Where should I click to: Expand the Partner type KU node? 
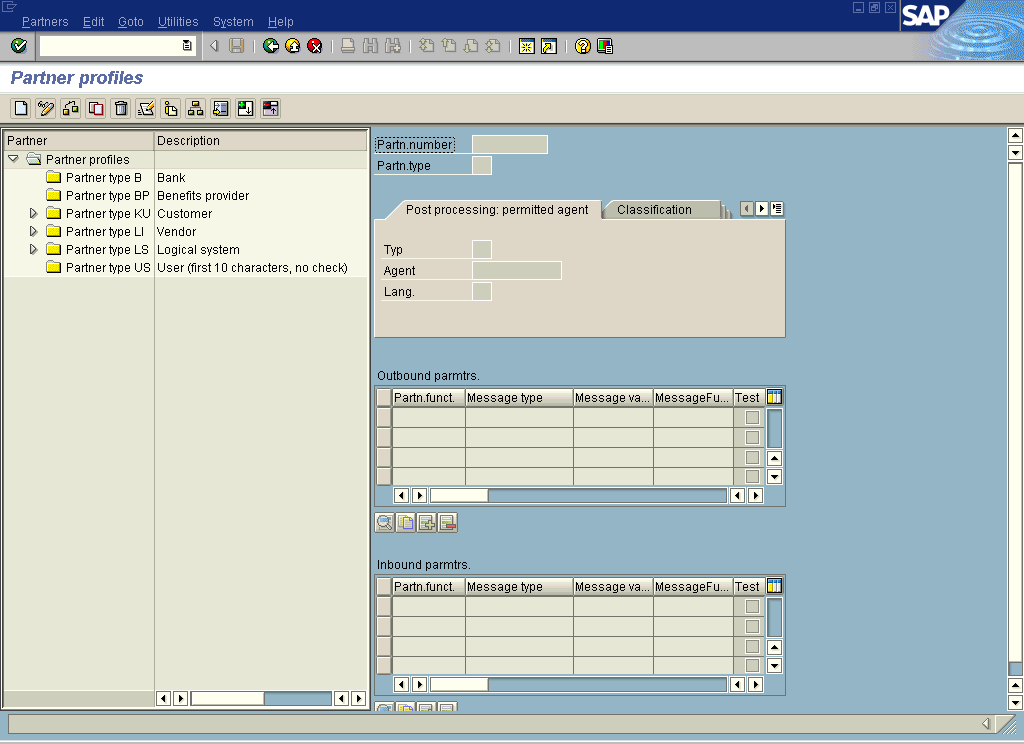31,213
